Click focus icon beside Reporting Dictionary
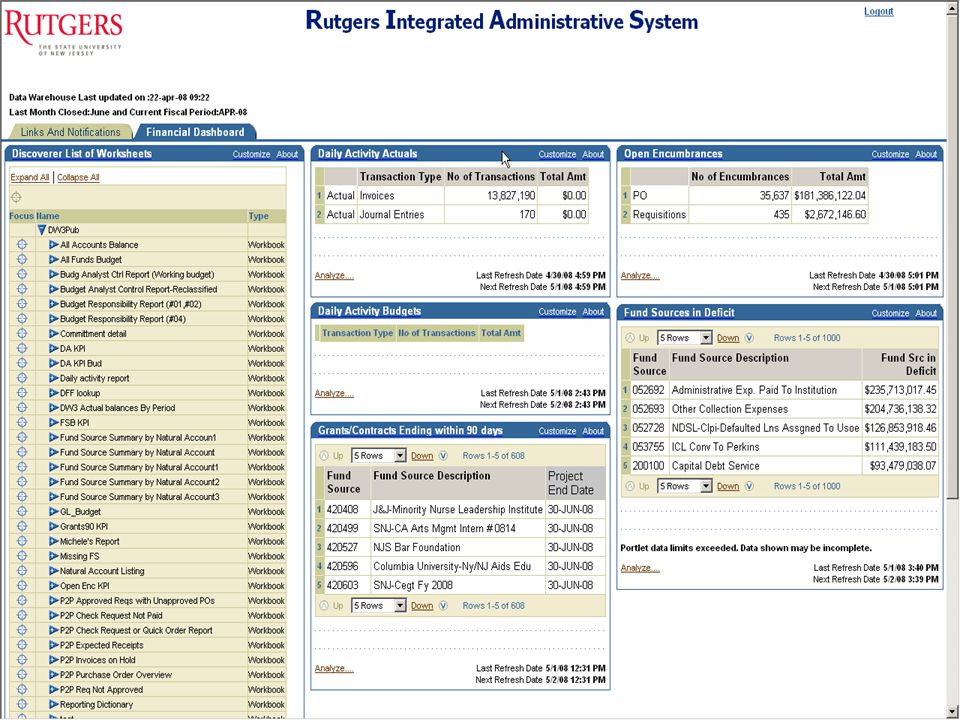 (22, 704)
